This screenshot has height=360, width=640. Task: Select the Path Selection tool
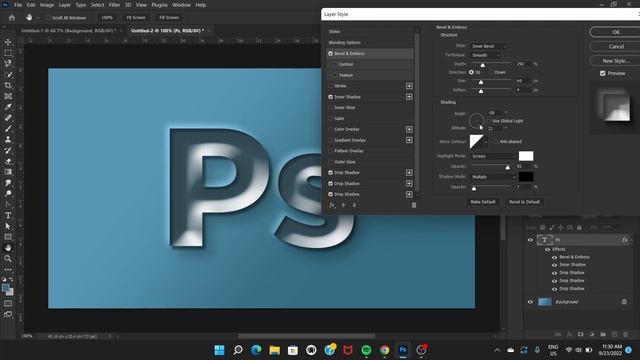pyautogui.click(x=8, y=226)
